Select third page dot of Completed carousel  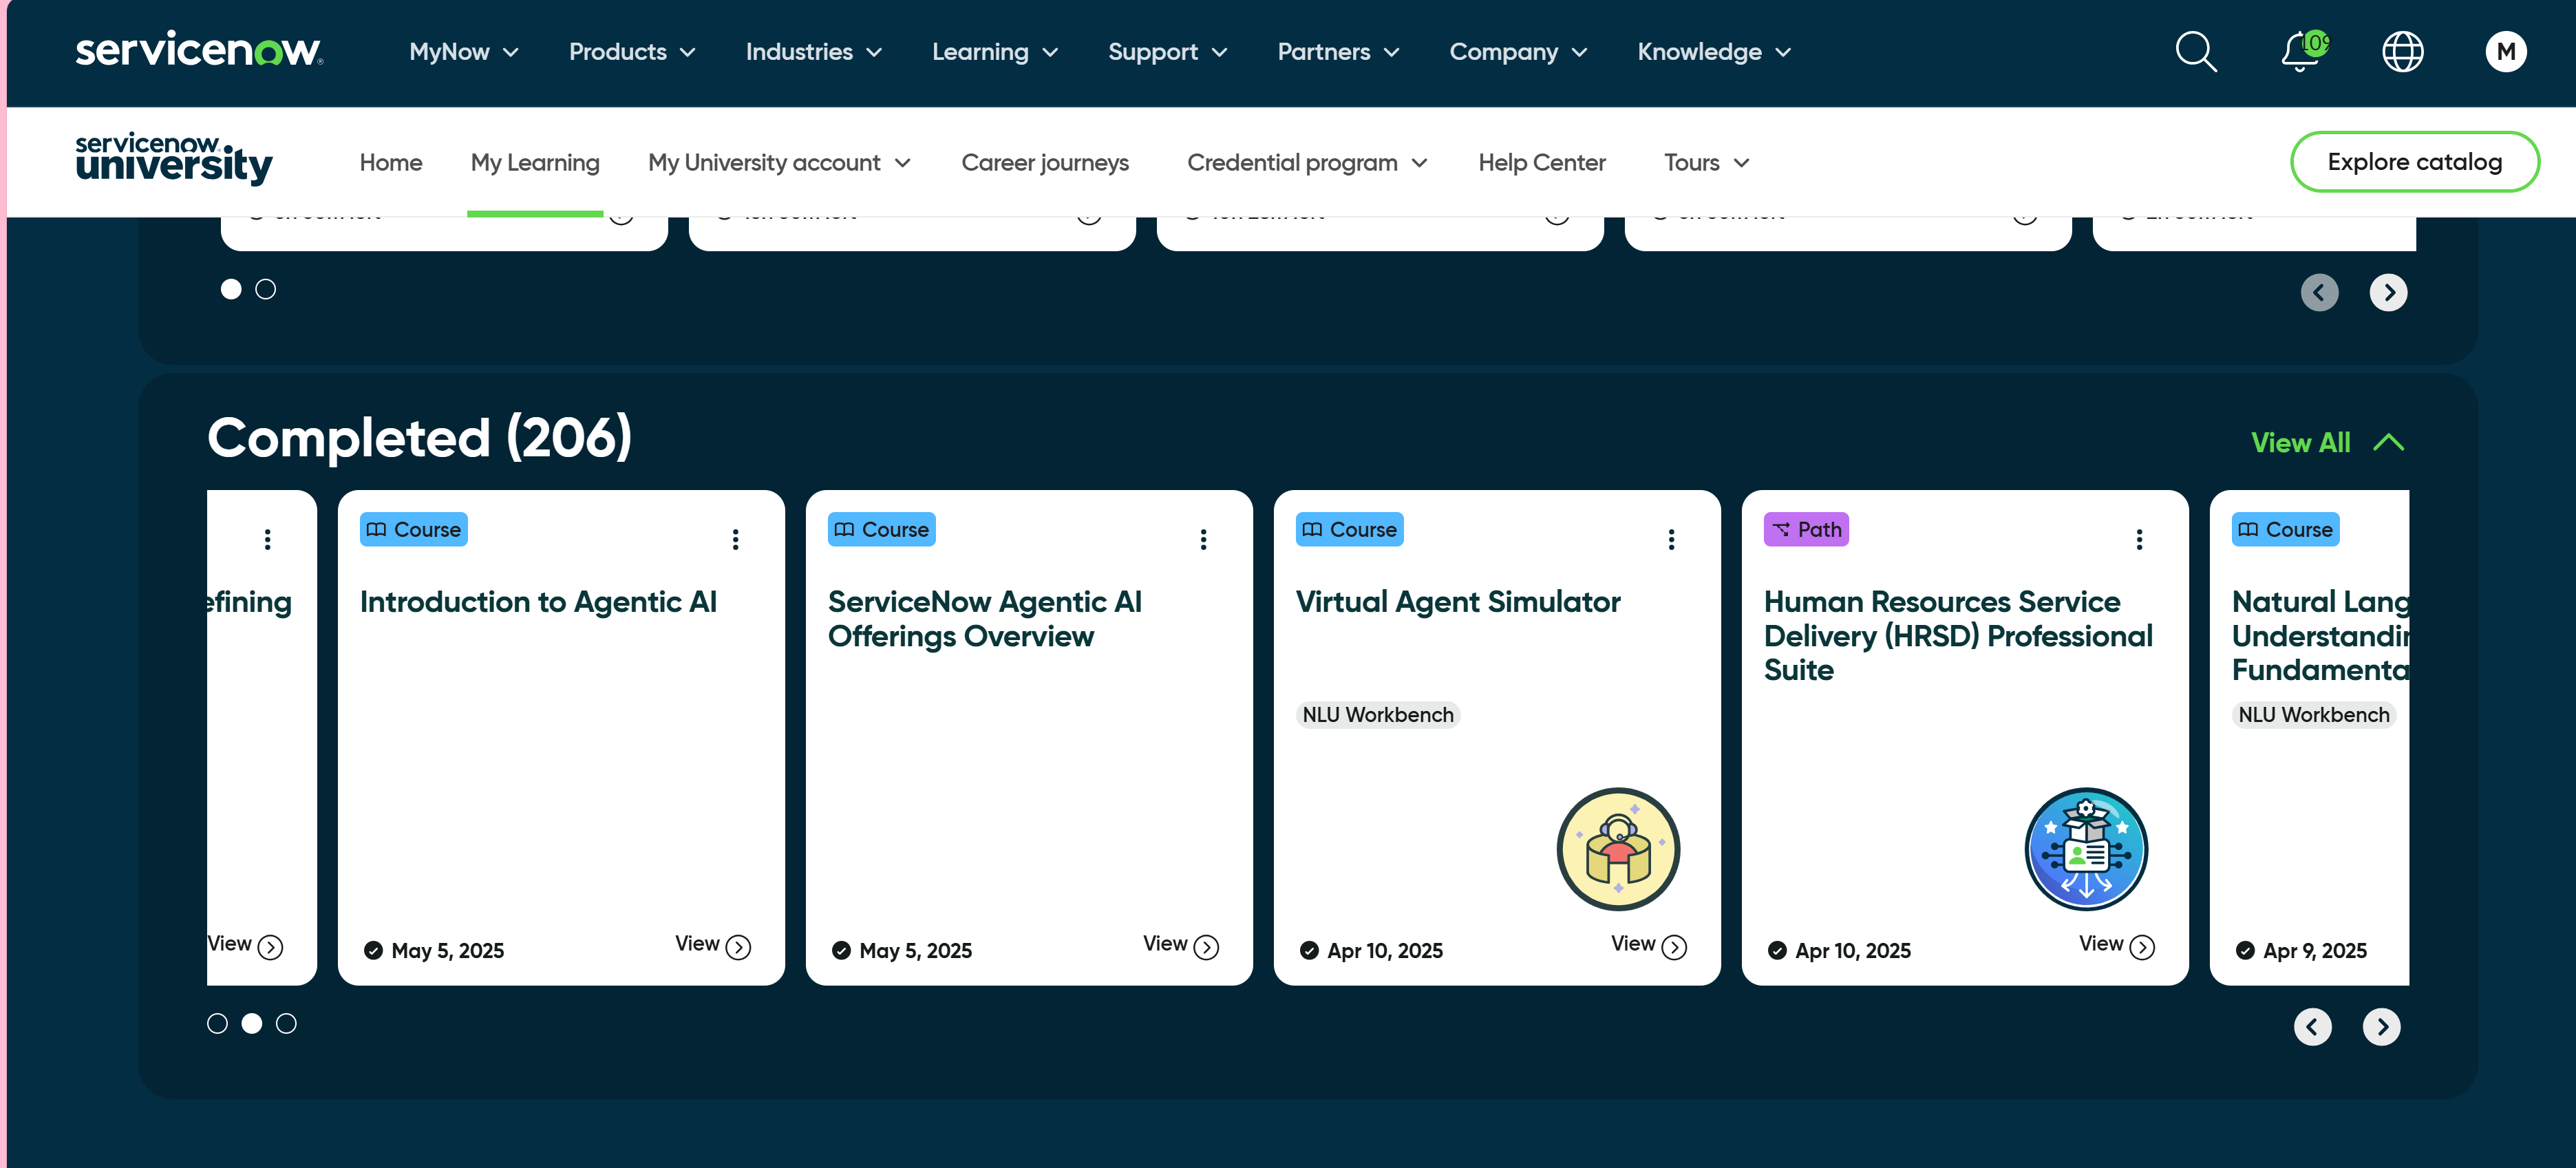coord(286,1023)
